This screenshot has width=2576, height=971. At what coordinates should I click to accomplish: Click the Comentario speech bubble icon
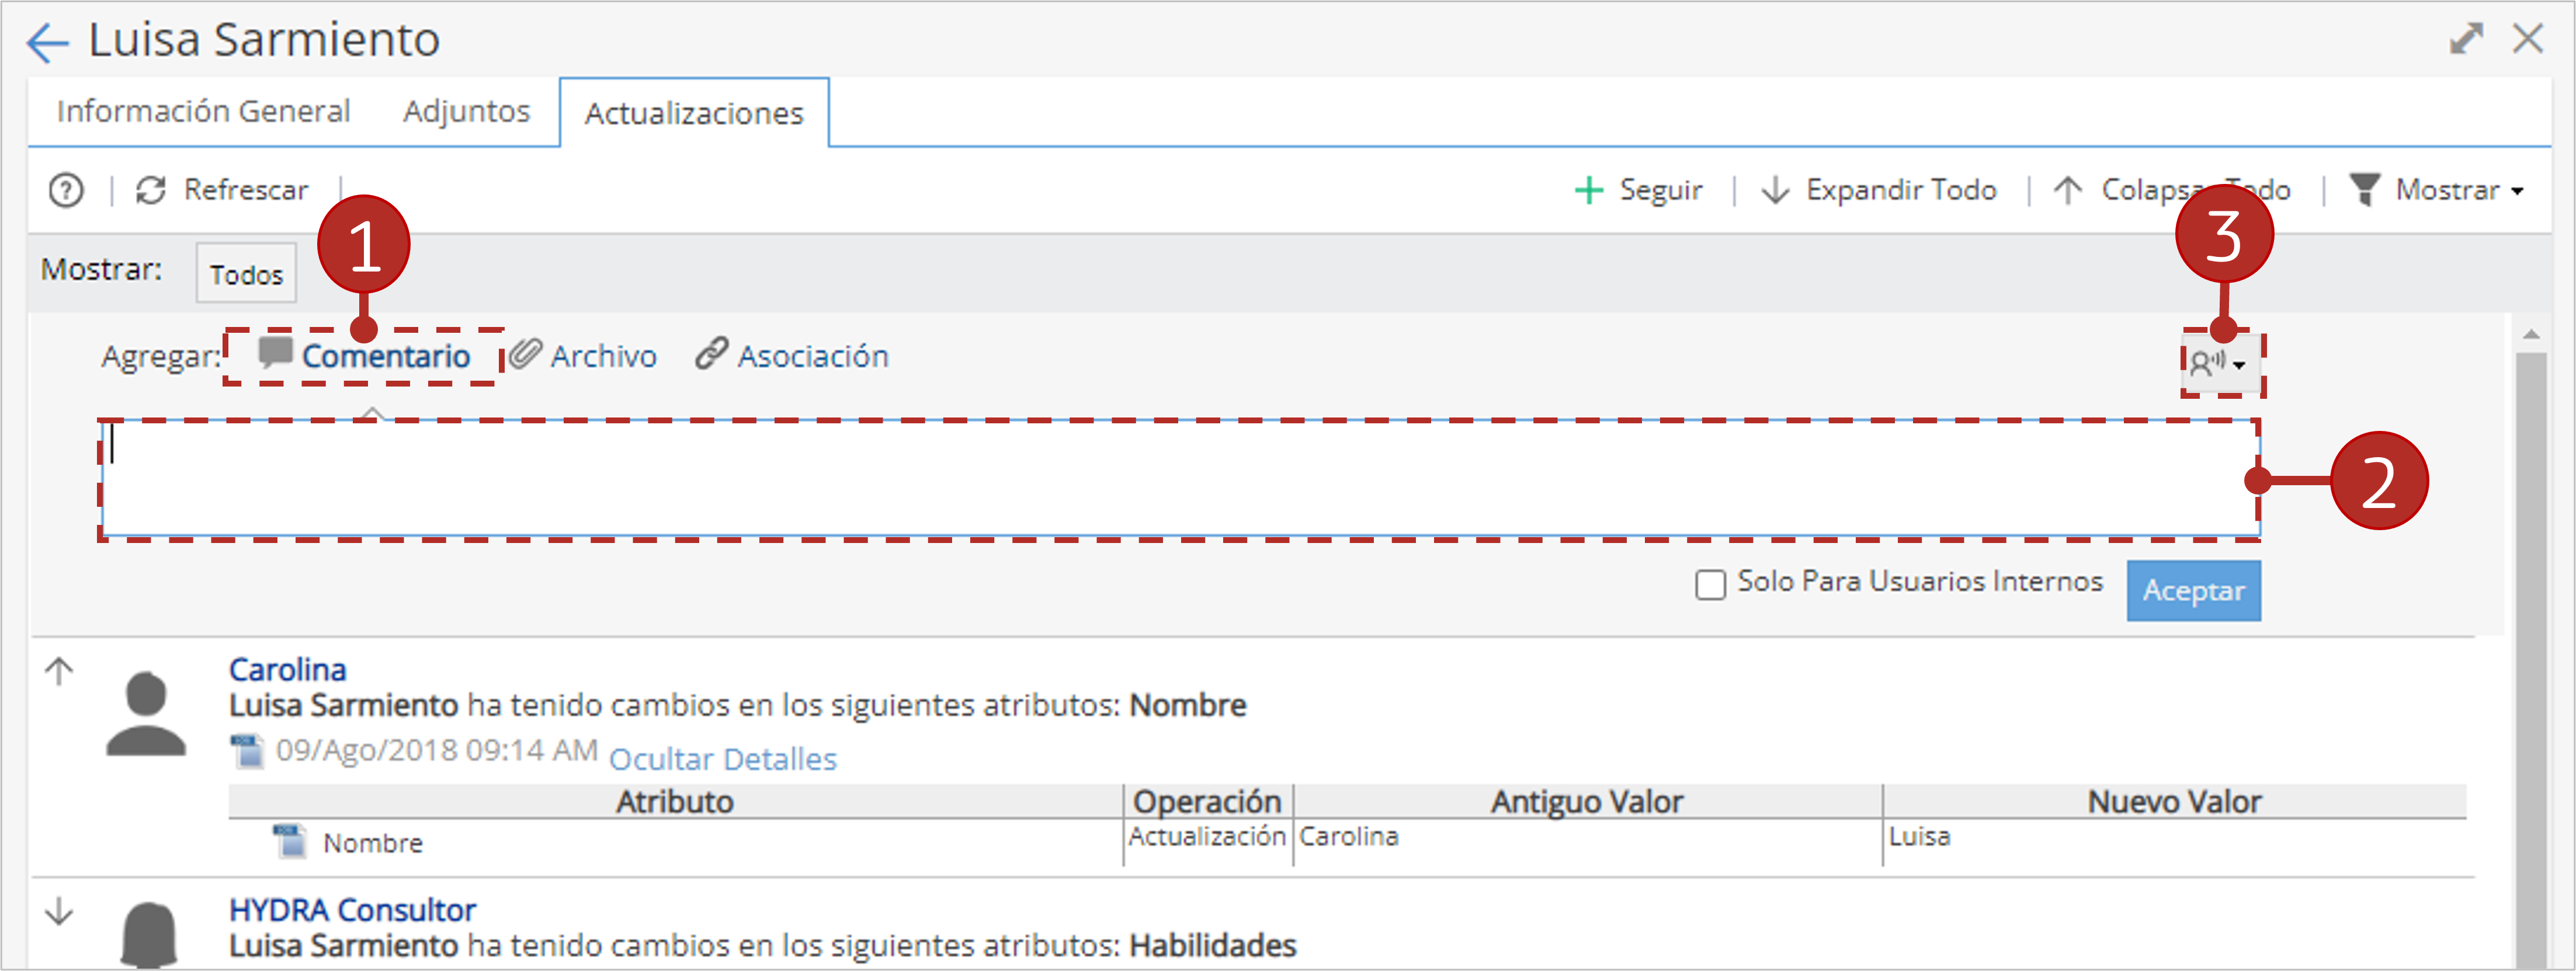point(275,353)
